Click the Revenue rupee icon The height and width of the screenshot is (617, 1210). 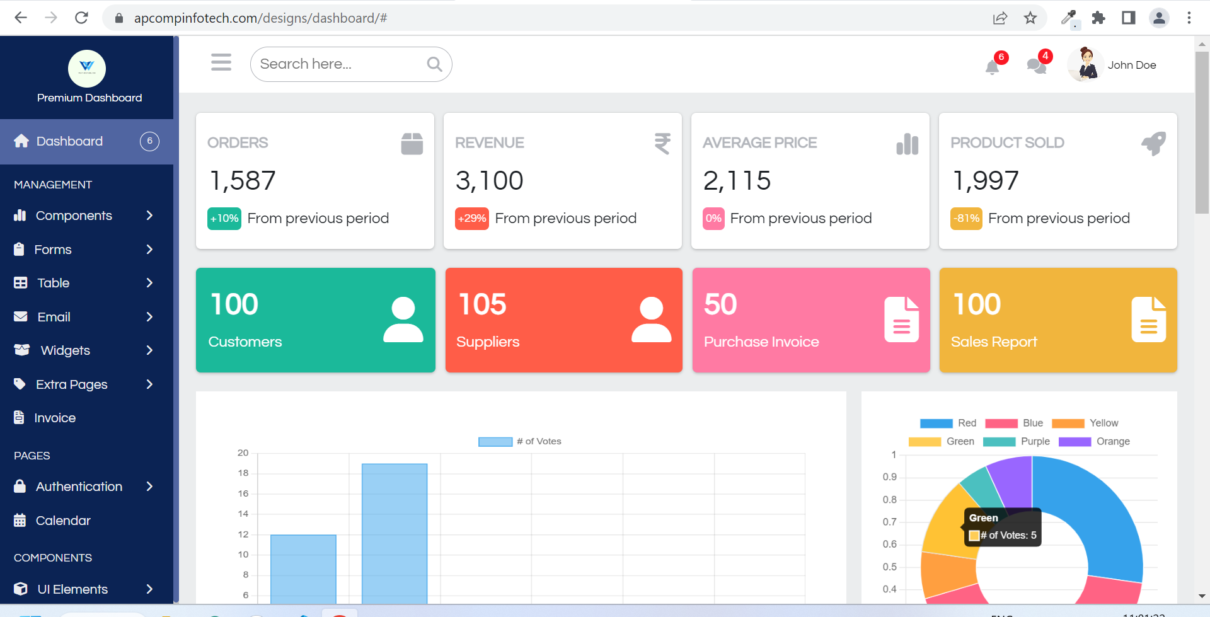tap(662, 144)
